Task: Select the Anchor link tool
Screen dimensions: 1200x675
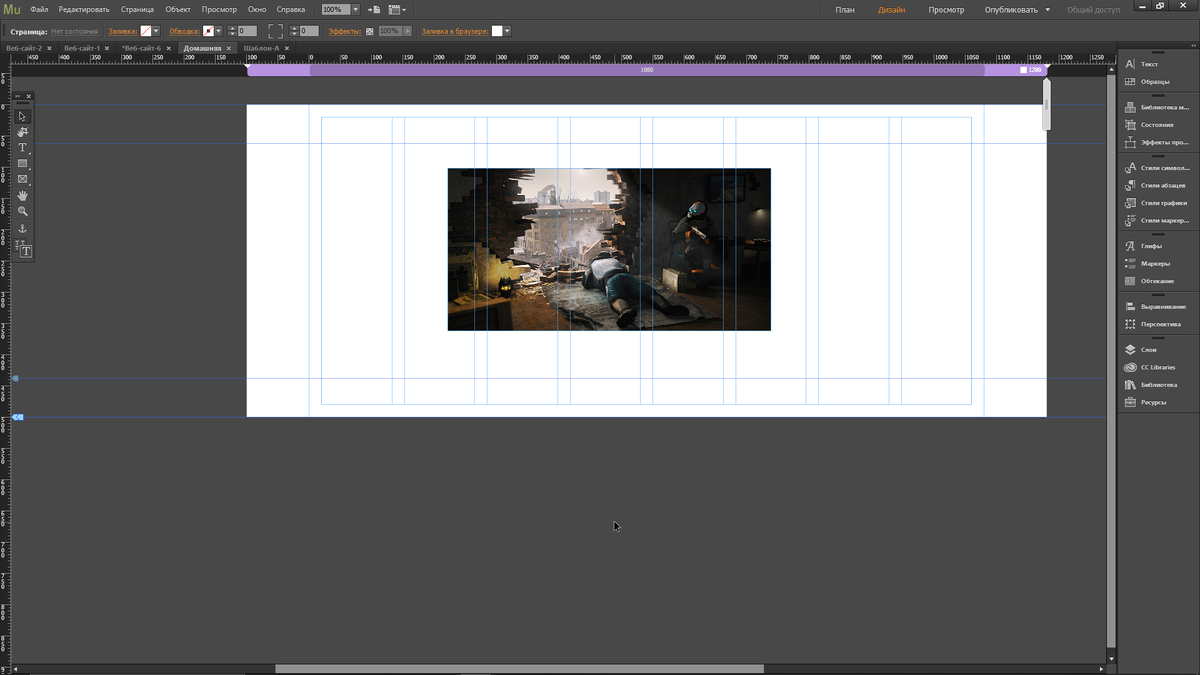Action: coord(22,229)
